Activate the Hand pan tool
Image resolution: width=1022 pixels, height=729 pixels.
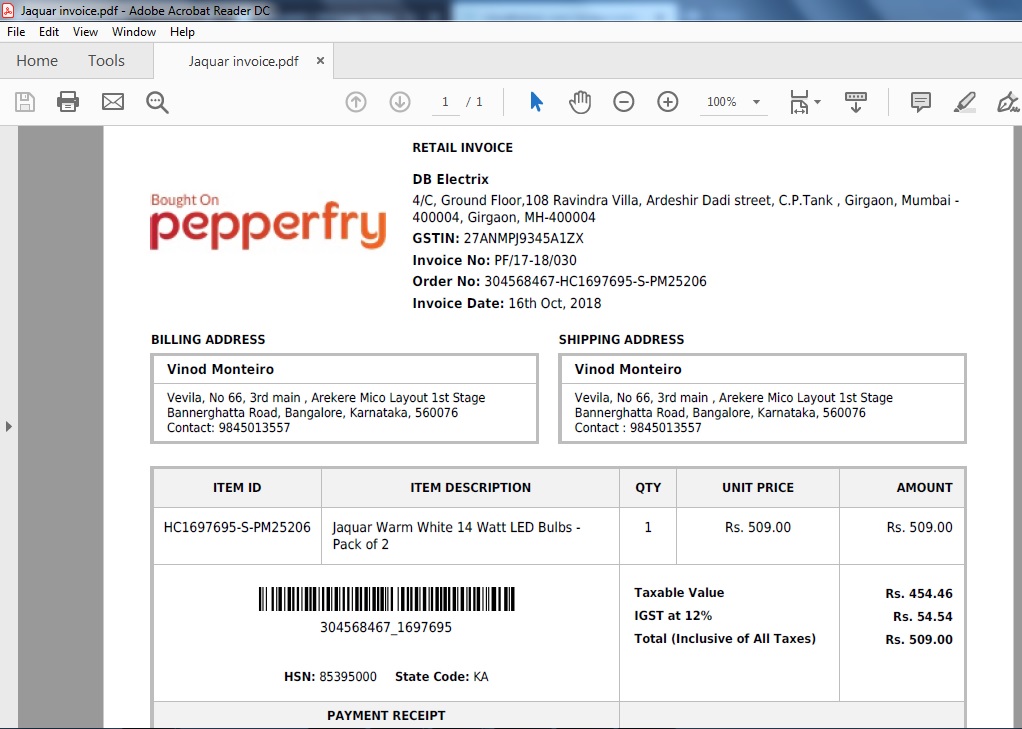[580, 102]
